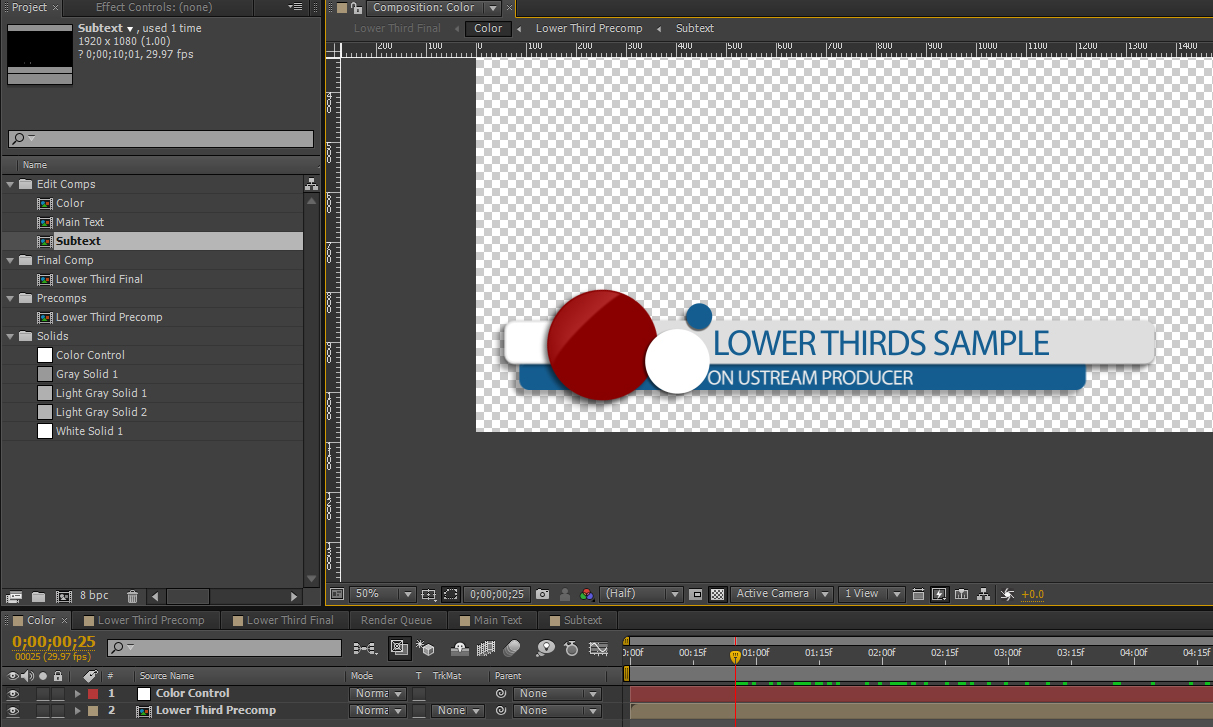The width and height of the screenshot is (1213, 727).
Task: Click the Timeline button in viewer footer
Action: (962, 594)
